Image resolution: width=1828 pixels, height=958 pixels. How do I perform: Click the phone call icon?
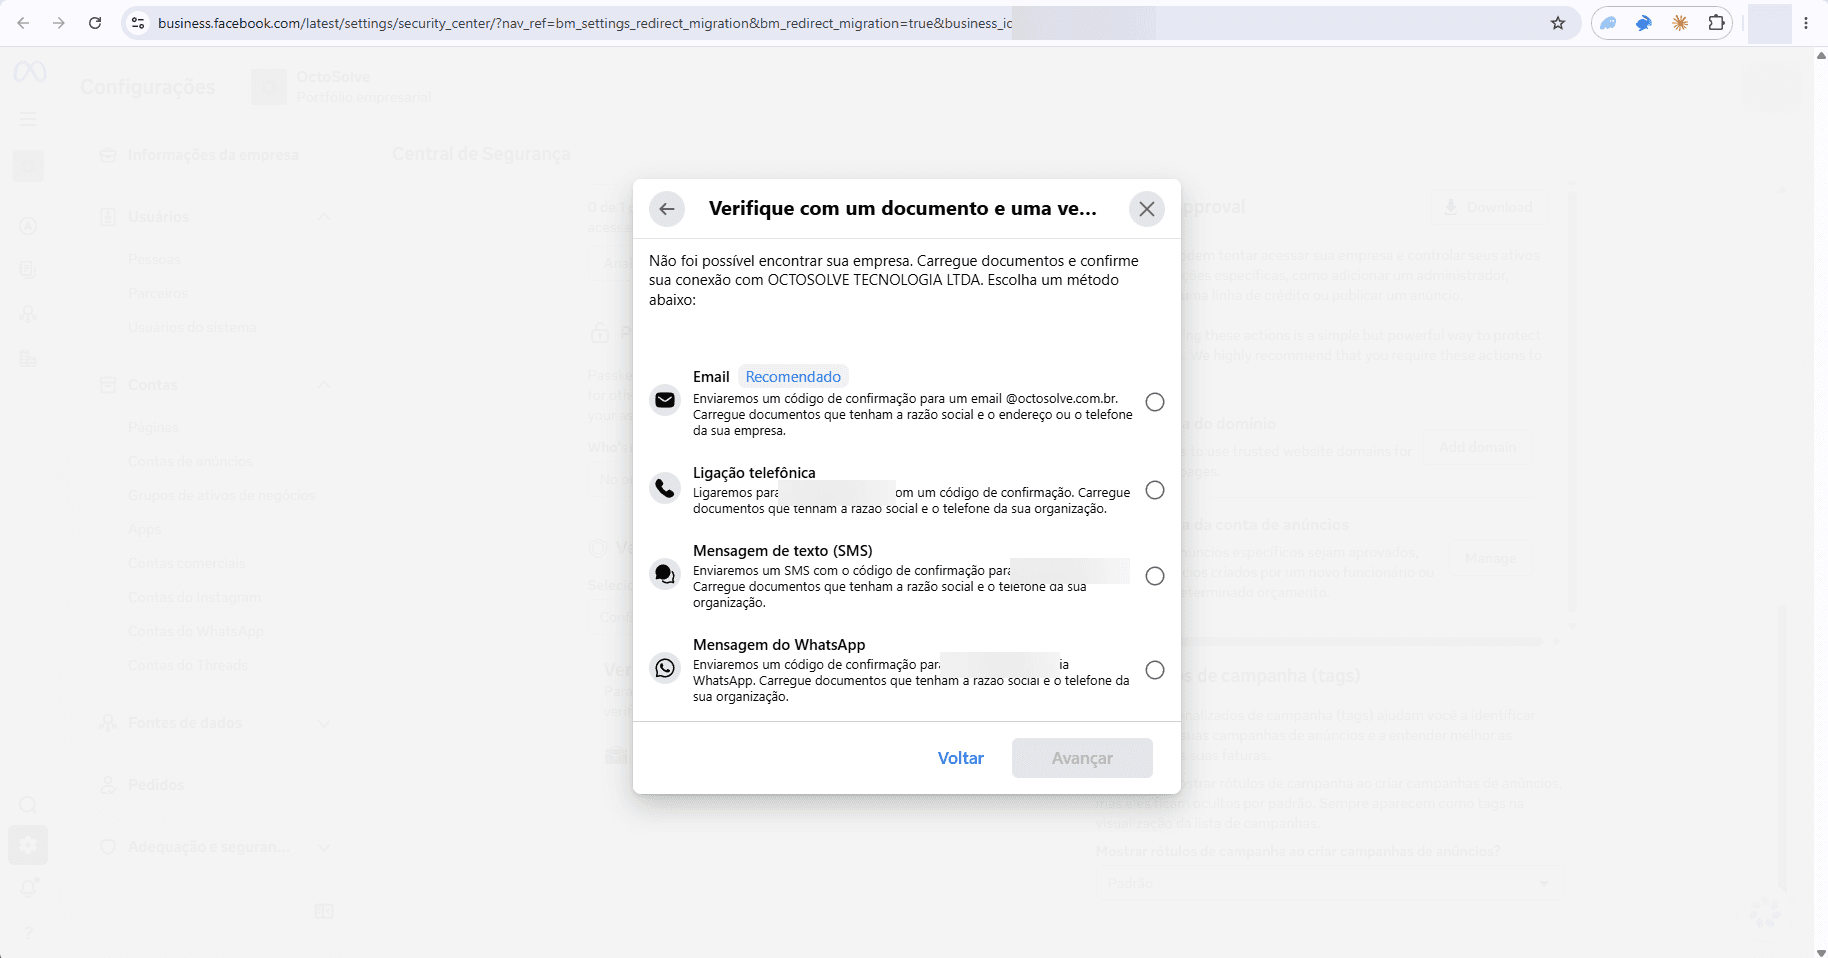pyautogui.click(x=665, y=488)
